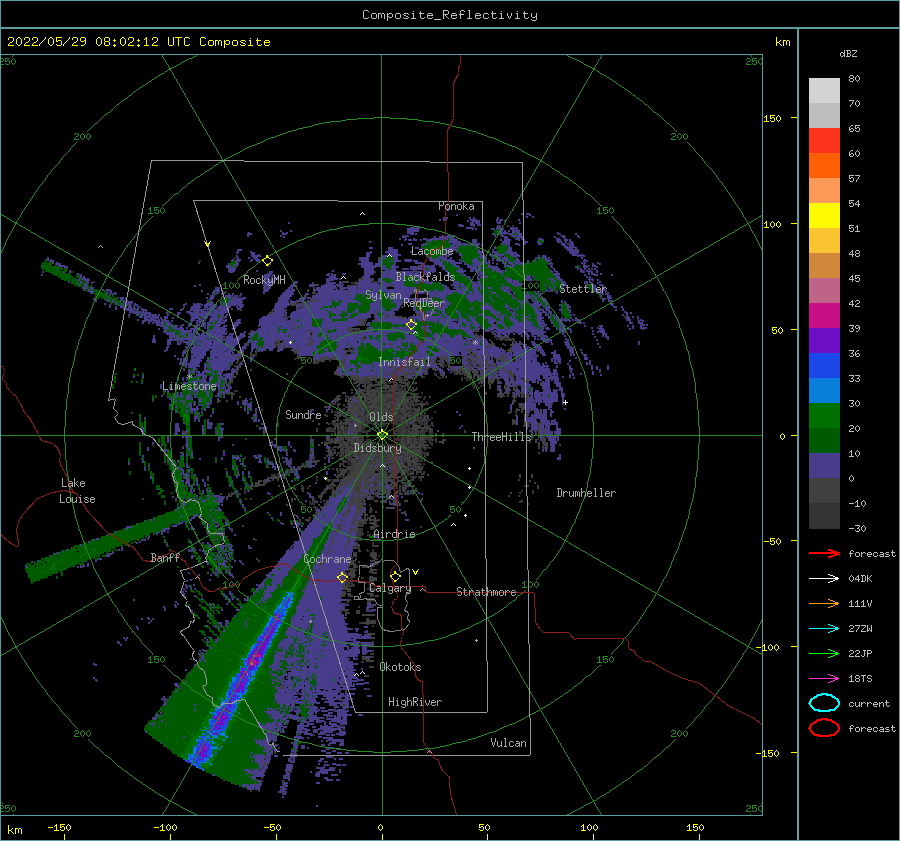Click the Sylvan label

383,295
